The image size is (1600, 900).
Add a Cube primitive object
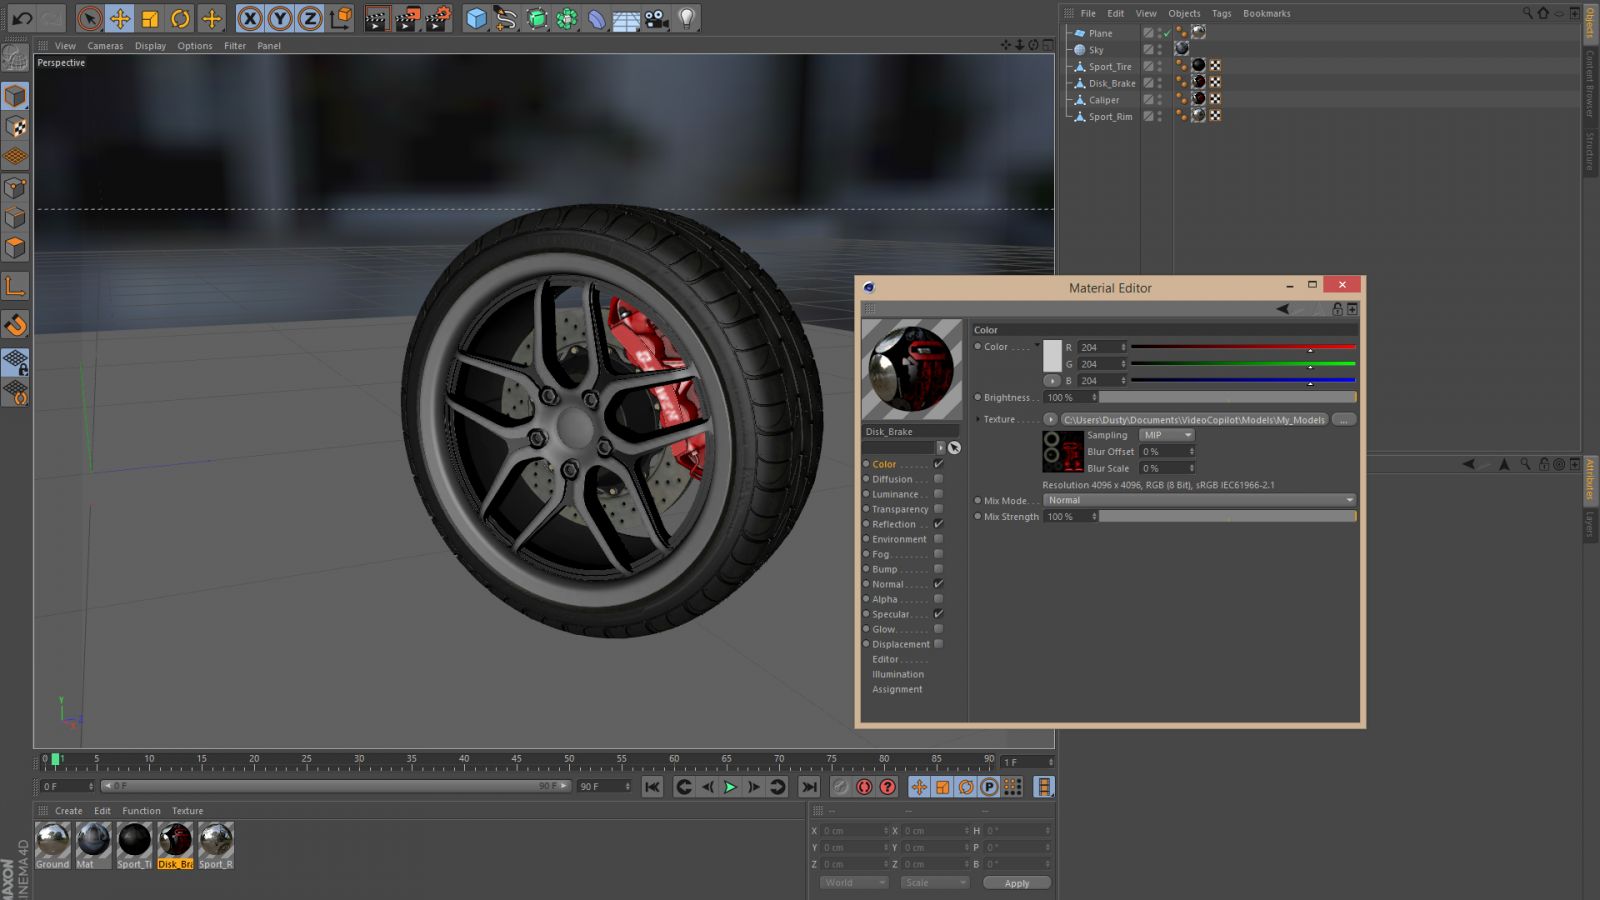coord(477,18)
